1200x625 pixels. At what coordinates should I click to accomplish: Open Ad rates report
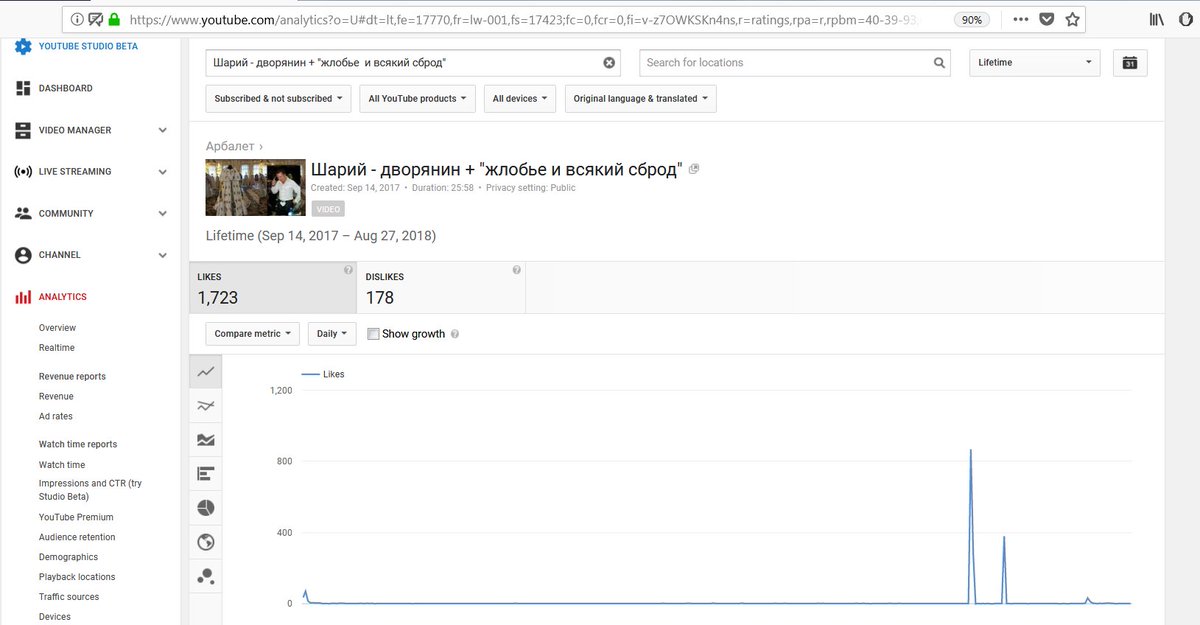coord(55,417)
